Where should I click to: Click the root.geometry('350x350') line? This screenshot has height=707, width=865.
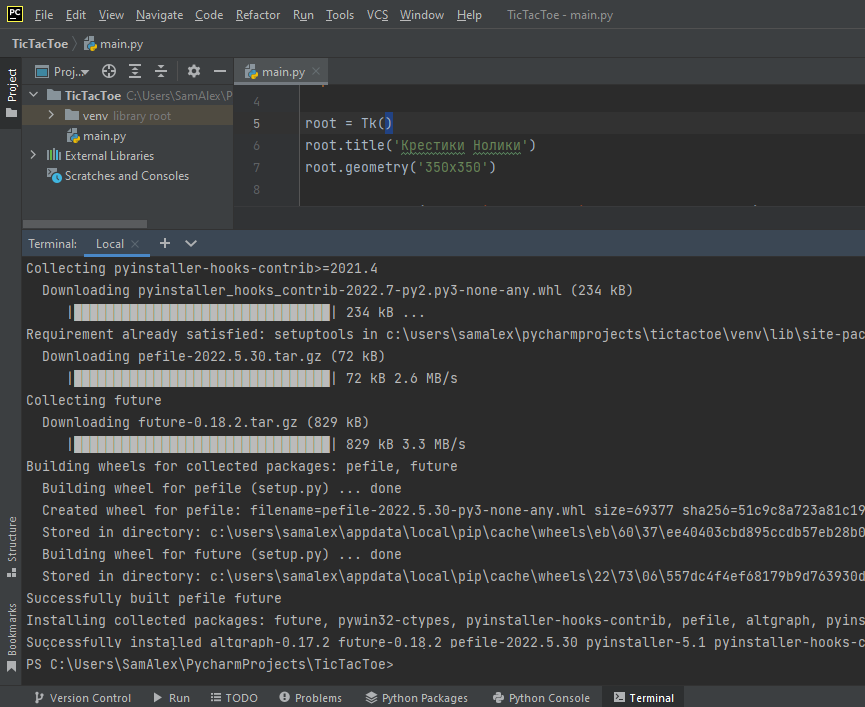401,167
